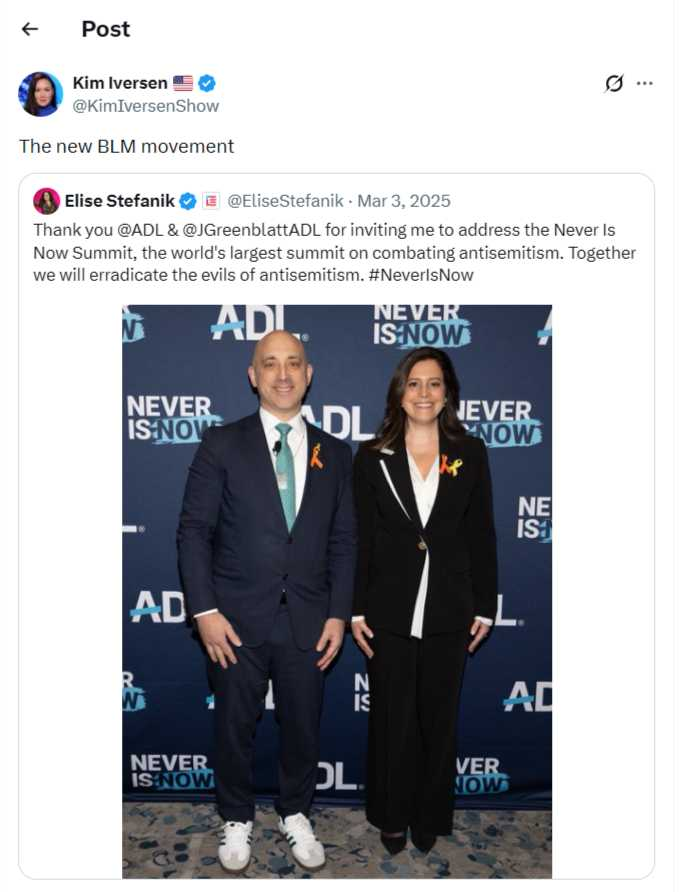Click the affiliation badge beside Elise Stefanik

(211, 201)
